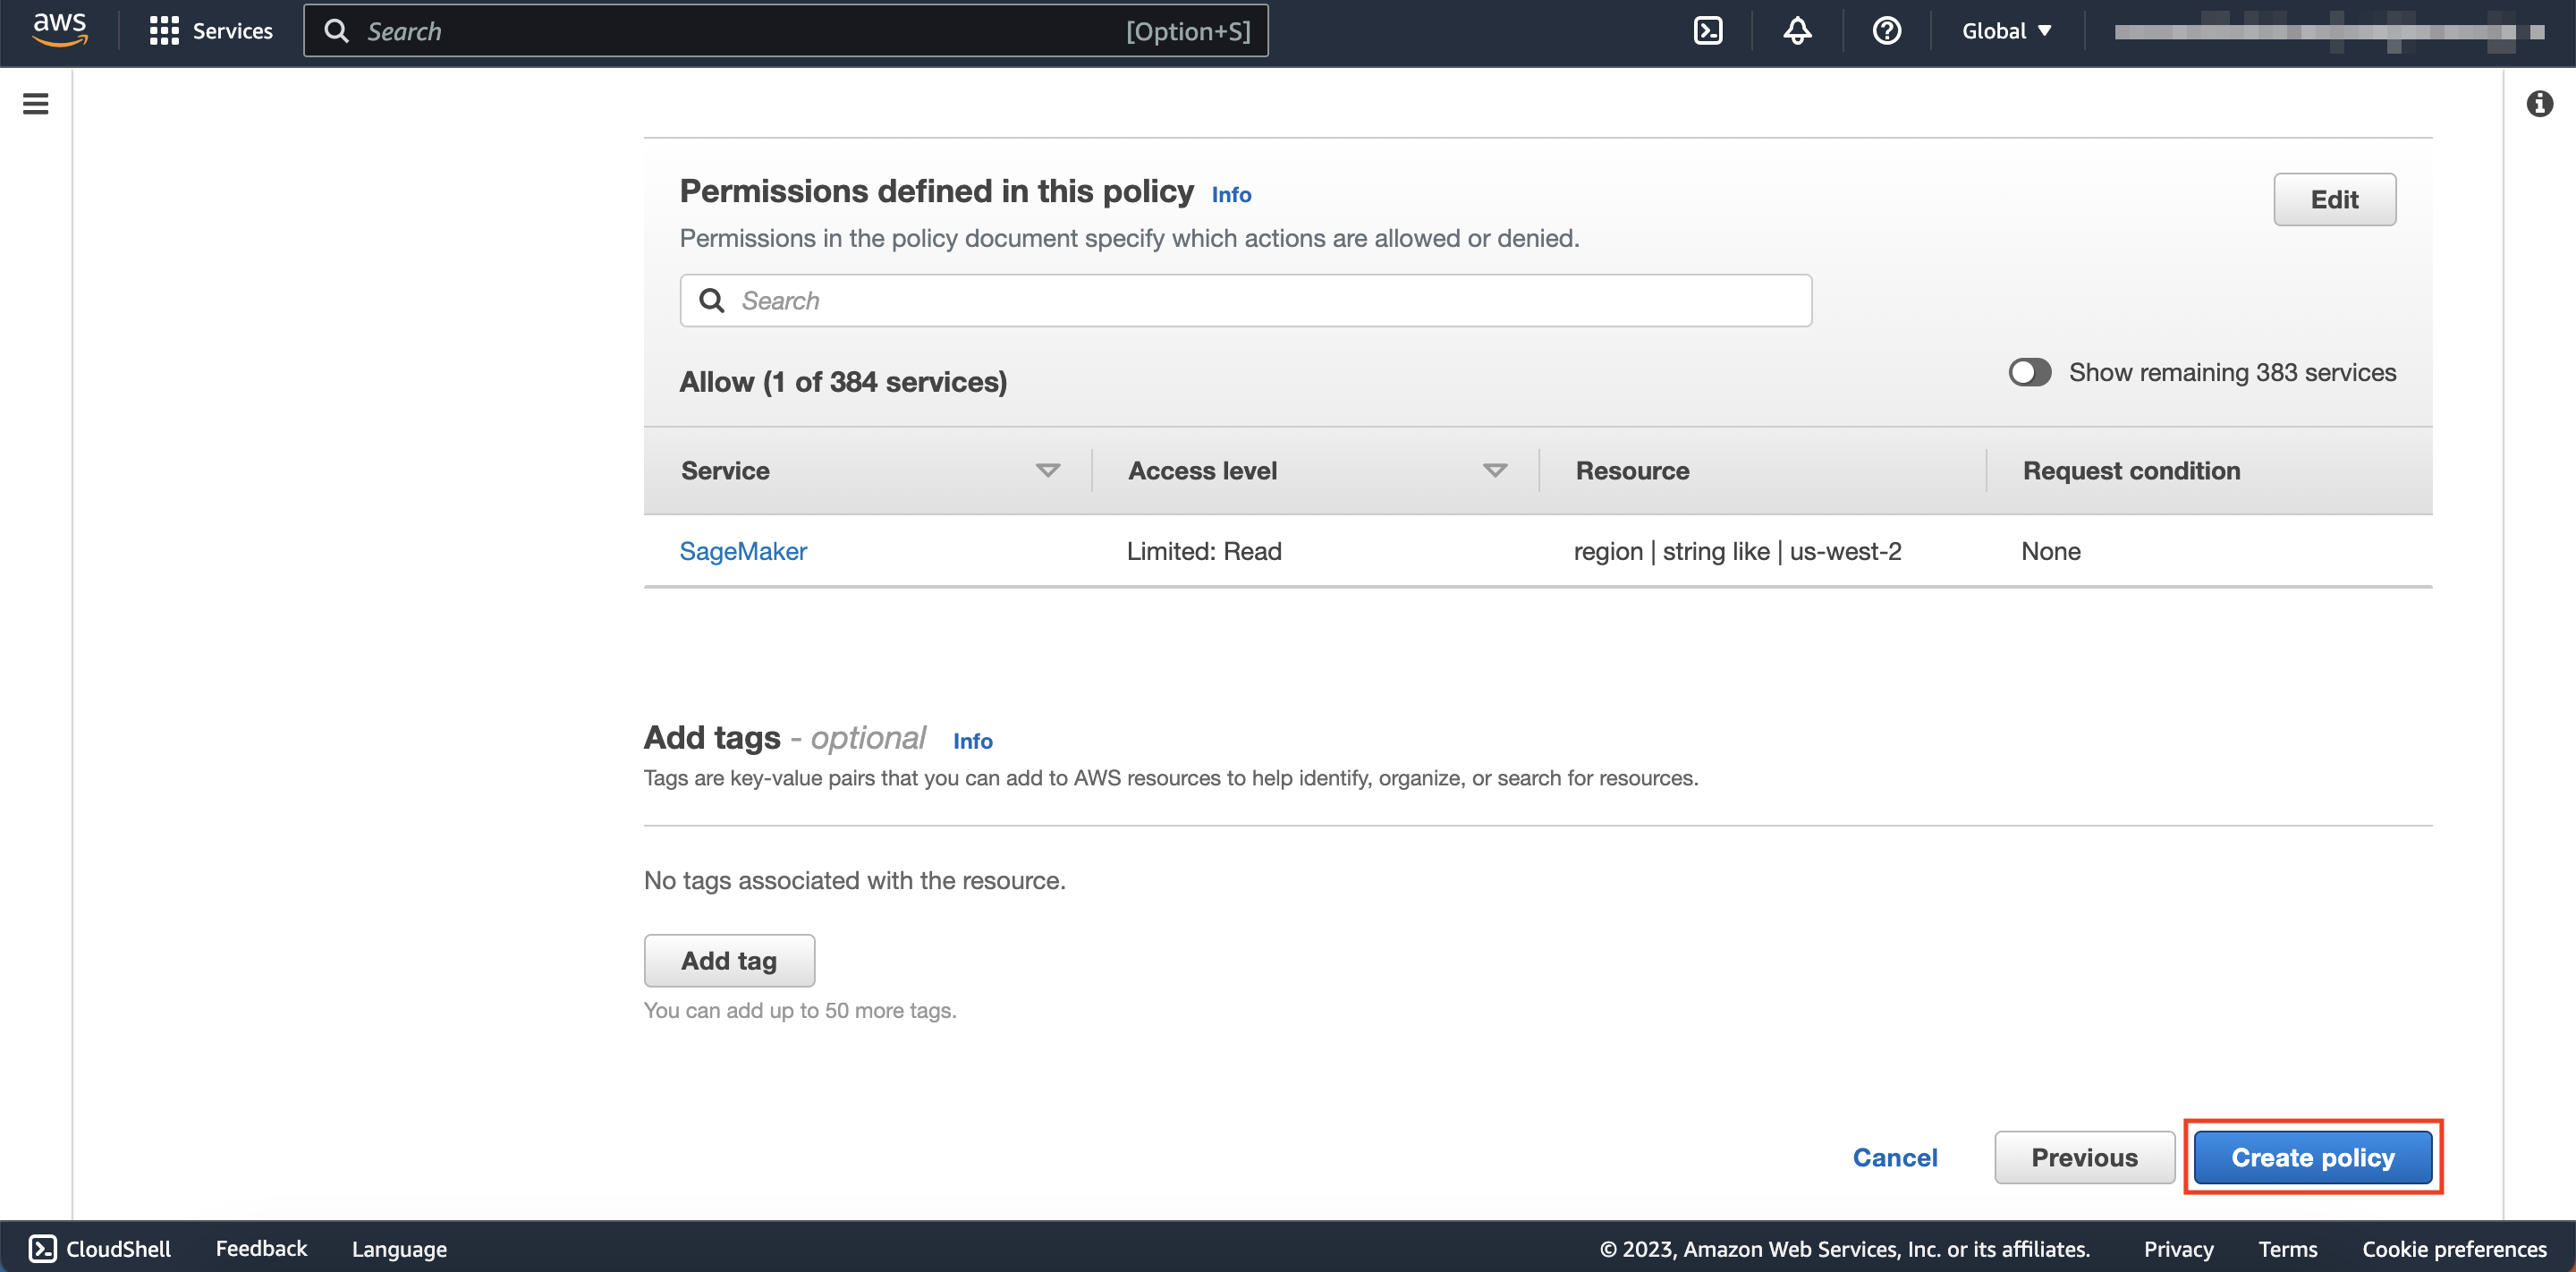Viewport: 2576px width, 1272px height.
Task: Launch CloudShell from the top toolbar icon
Action: (x=1708, y=30)
